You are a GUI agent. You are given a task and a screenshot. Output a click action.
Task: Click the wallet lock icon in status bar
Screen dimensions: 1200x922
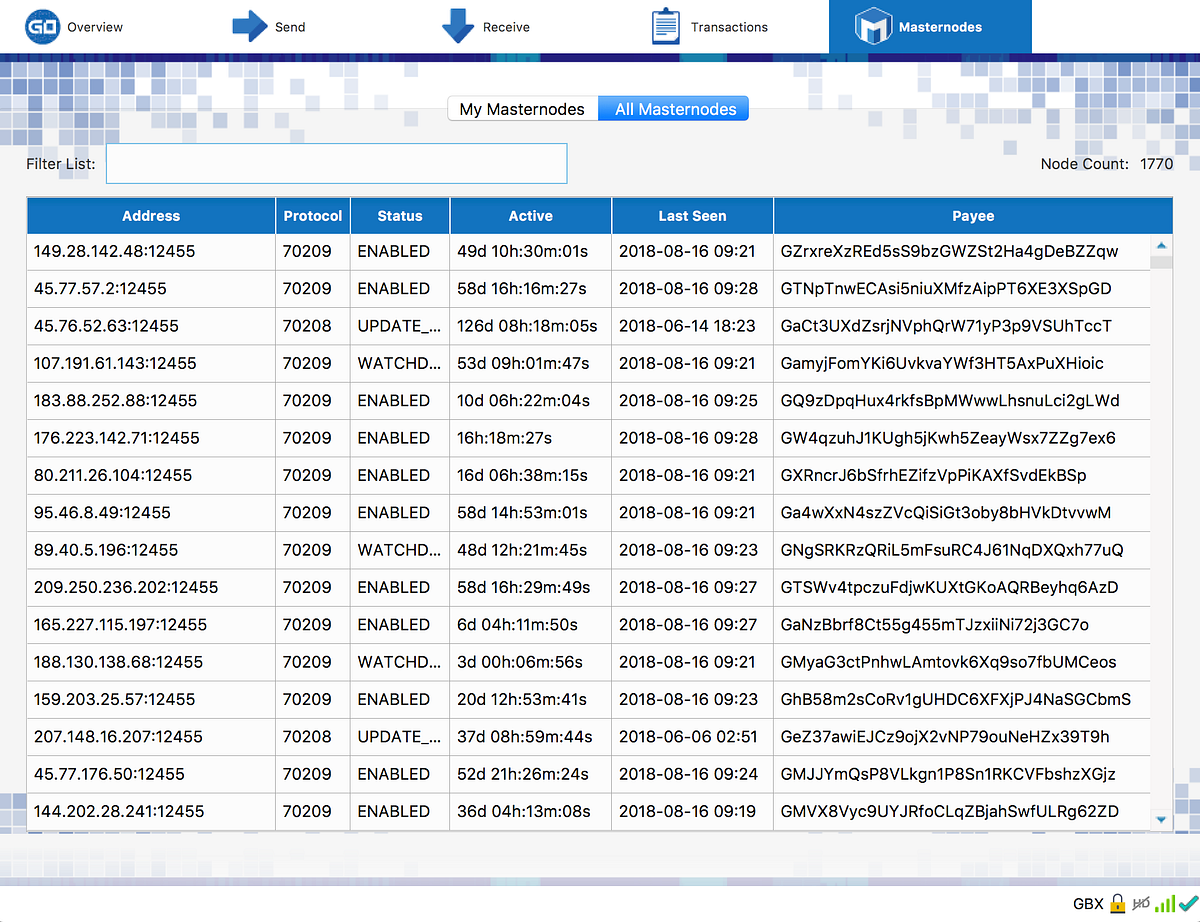(1116, 903)
